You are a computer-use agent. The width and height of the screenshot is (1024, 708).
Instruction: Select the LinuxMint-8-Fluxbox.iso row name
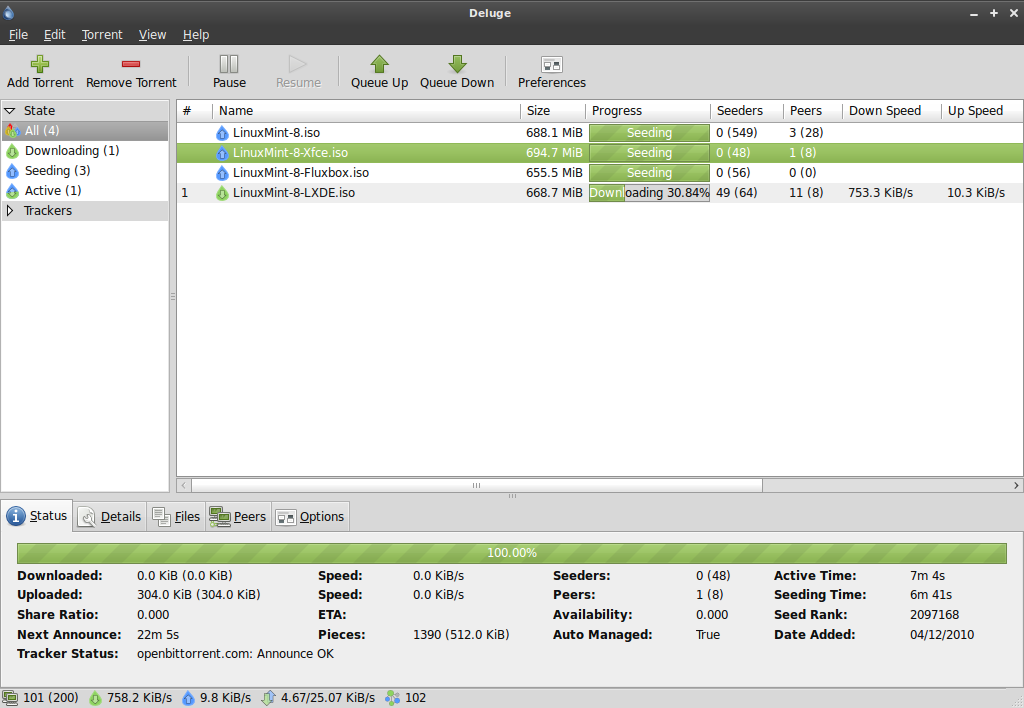301,173
